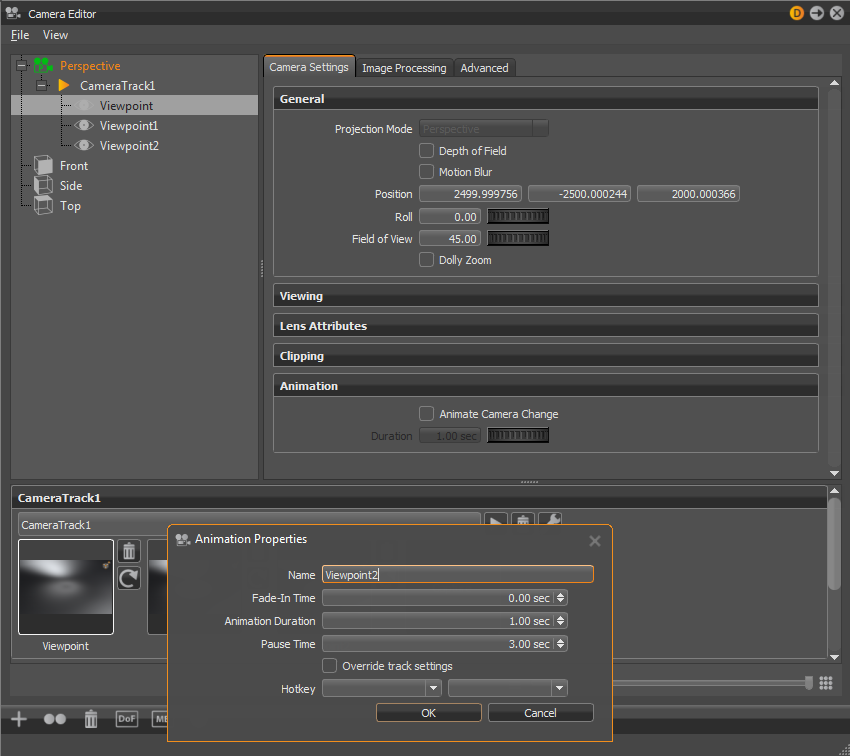Screen dimensions: 850x756
Task: Click the refresh arrow icon beside Viewpoint thumbnail
Action: click(128, 578)
